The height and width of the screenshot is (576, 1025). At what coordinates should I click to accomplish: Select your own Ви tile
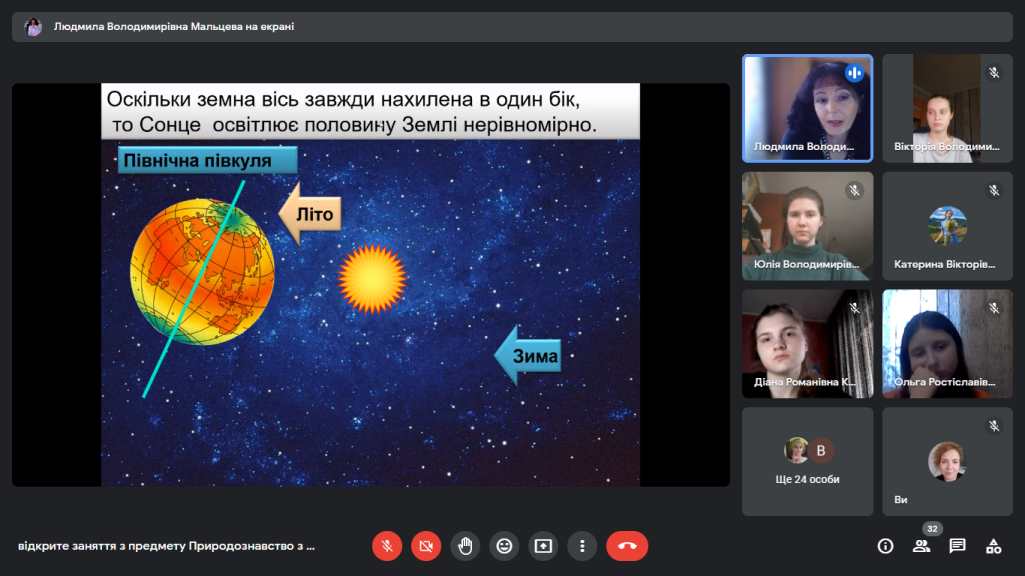point(947,462)
